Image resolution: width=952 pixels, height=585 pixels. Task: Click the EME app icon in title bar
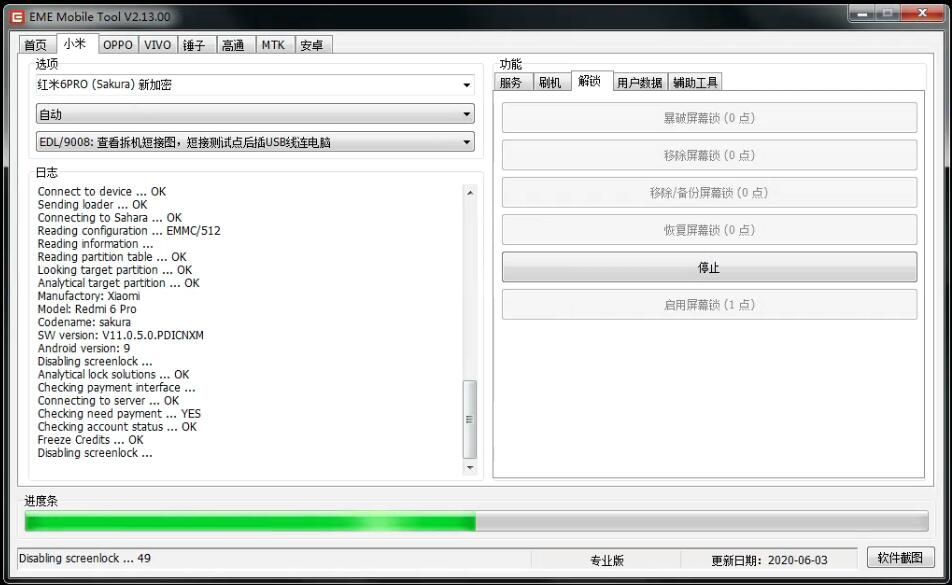[x=18, y=16]
